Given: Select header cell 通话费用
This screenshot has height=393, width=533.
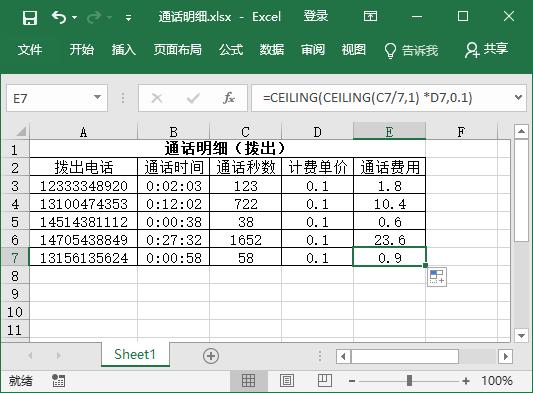Looking at the screenshot, I should (x=390, y=167).
